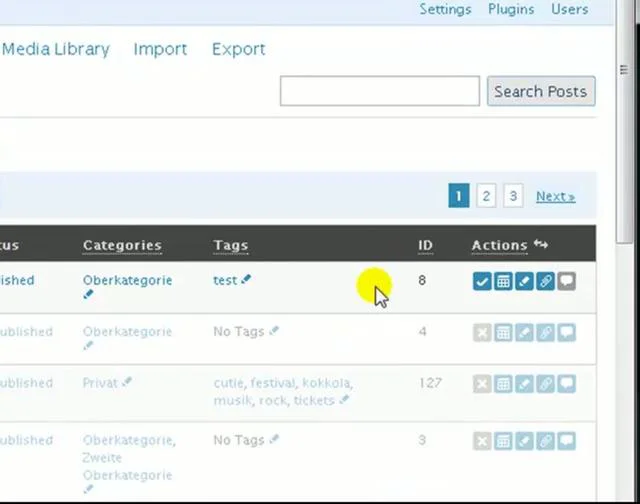Click pencil edit icon in row ID 4
This screenshot has height=504, width=640.
(524, 333)
